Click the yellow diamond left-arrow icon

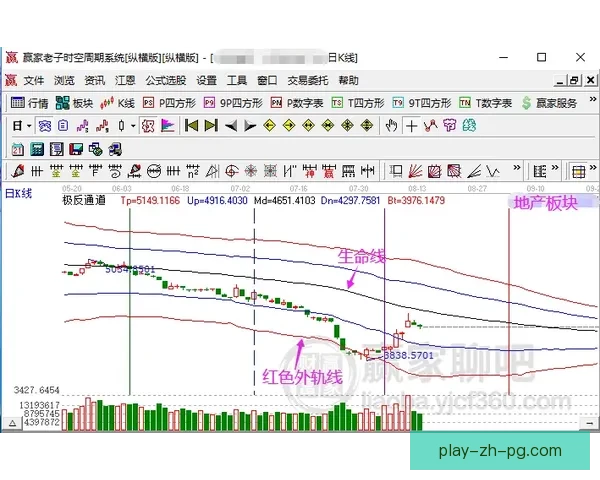click(270, 126)
